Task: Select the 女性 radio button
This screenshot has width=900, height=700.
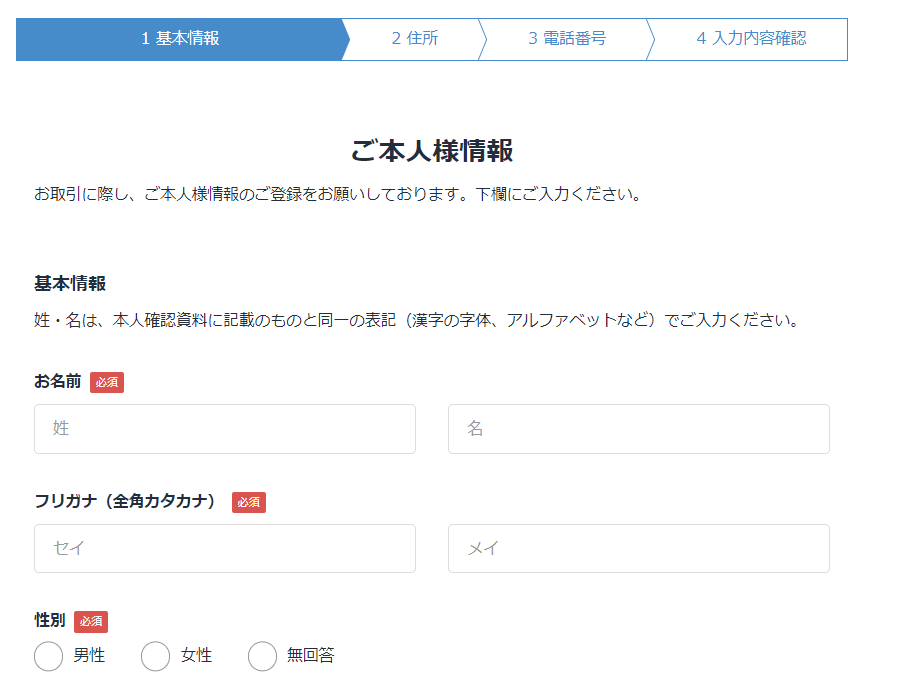Action: point(156,656)
